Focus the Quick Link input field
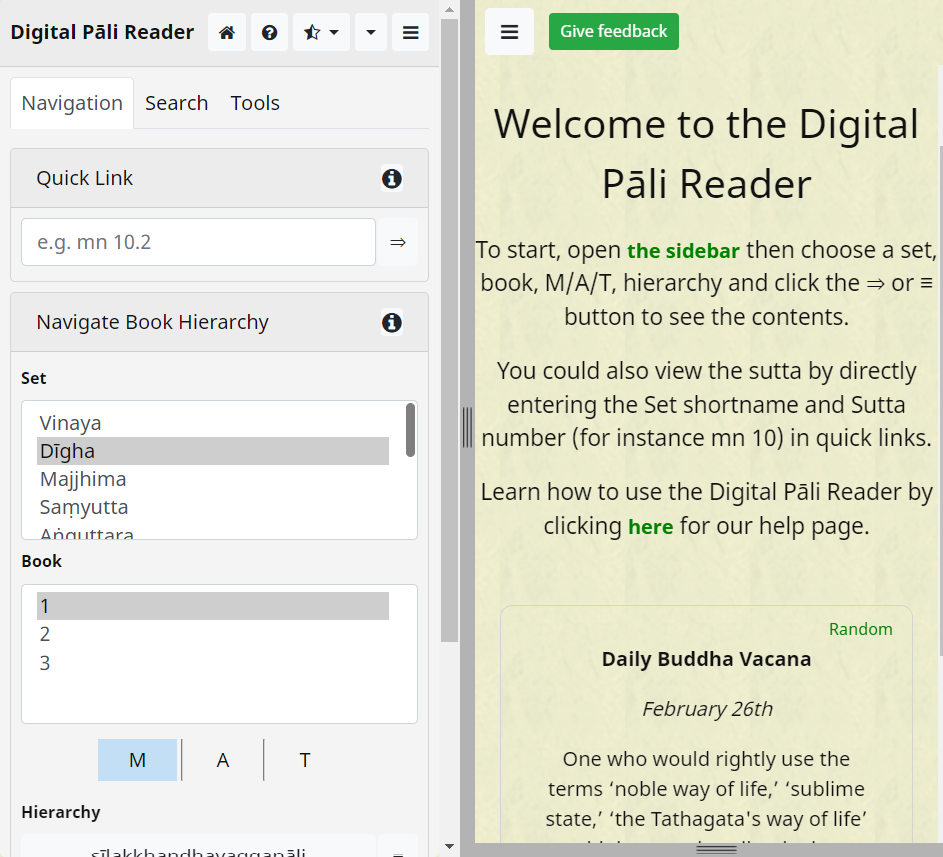Viewport: 943px width, 857px height. (x=198, y=242)
